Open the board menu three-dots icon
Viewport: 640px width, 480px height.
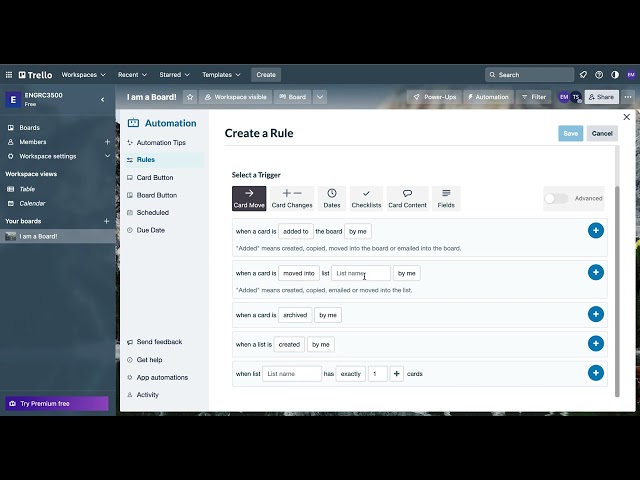point(628,97)
